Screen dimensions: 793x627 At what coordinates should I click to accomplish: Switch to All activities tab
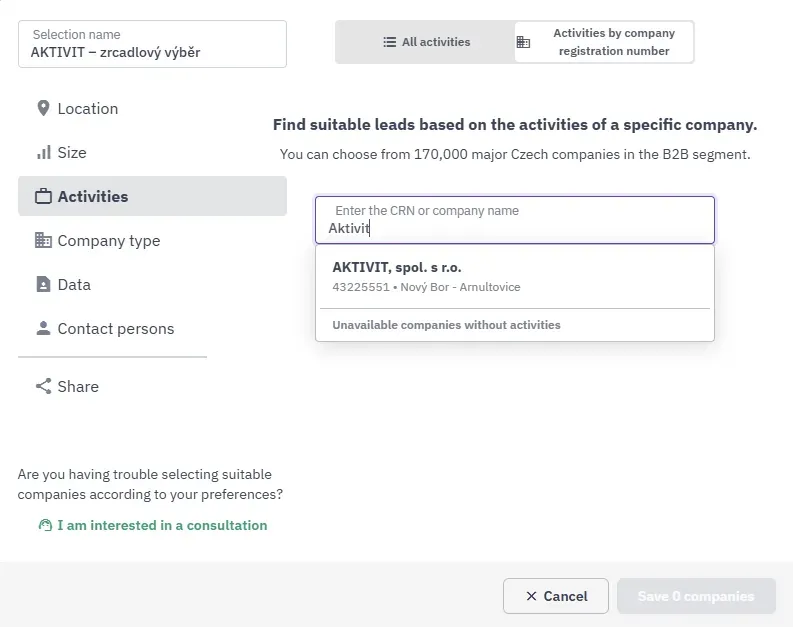click(x=425, y=42)
